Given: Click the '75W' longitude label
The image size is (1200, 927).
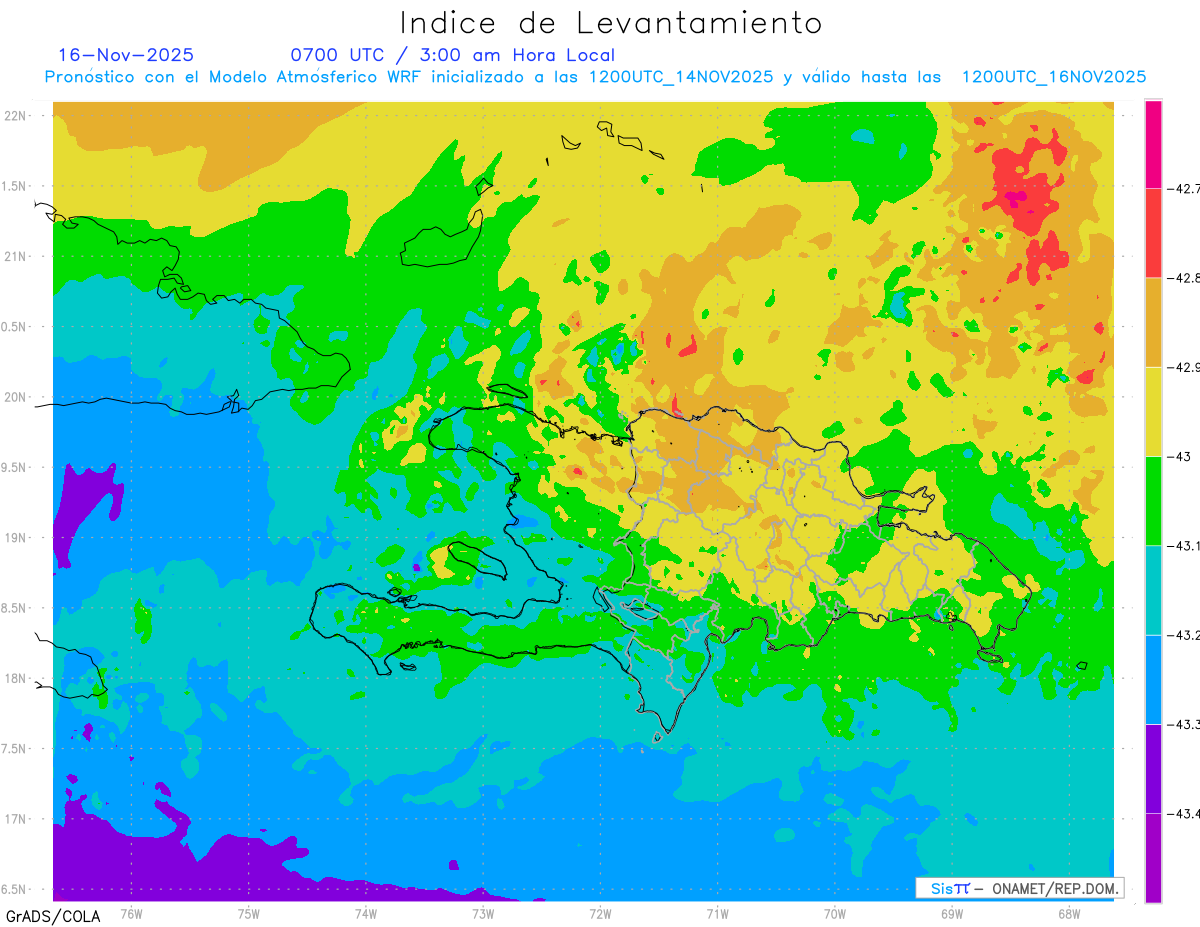Looking at the screenshot, I should [248, 914].
